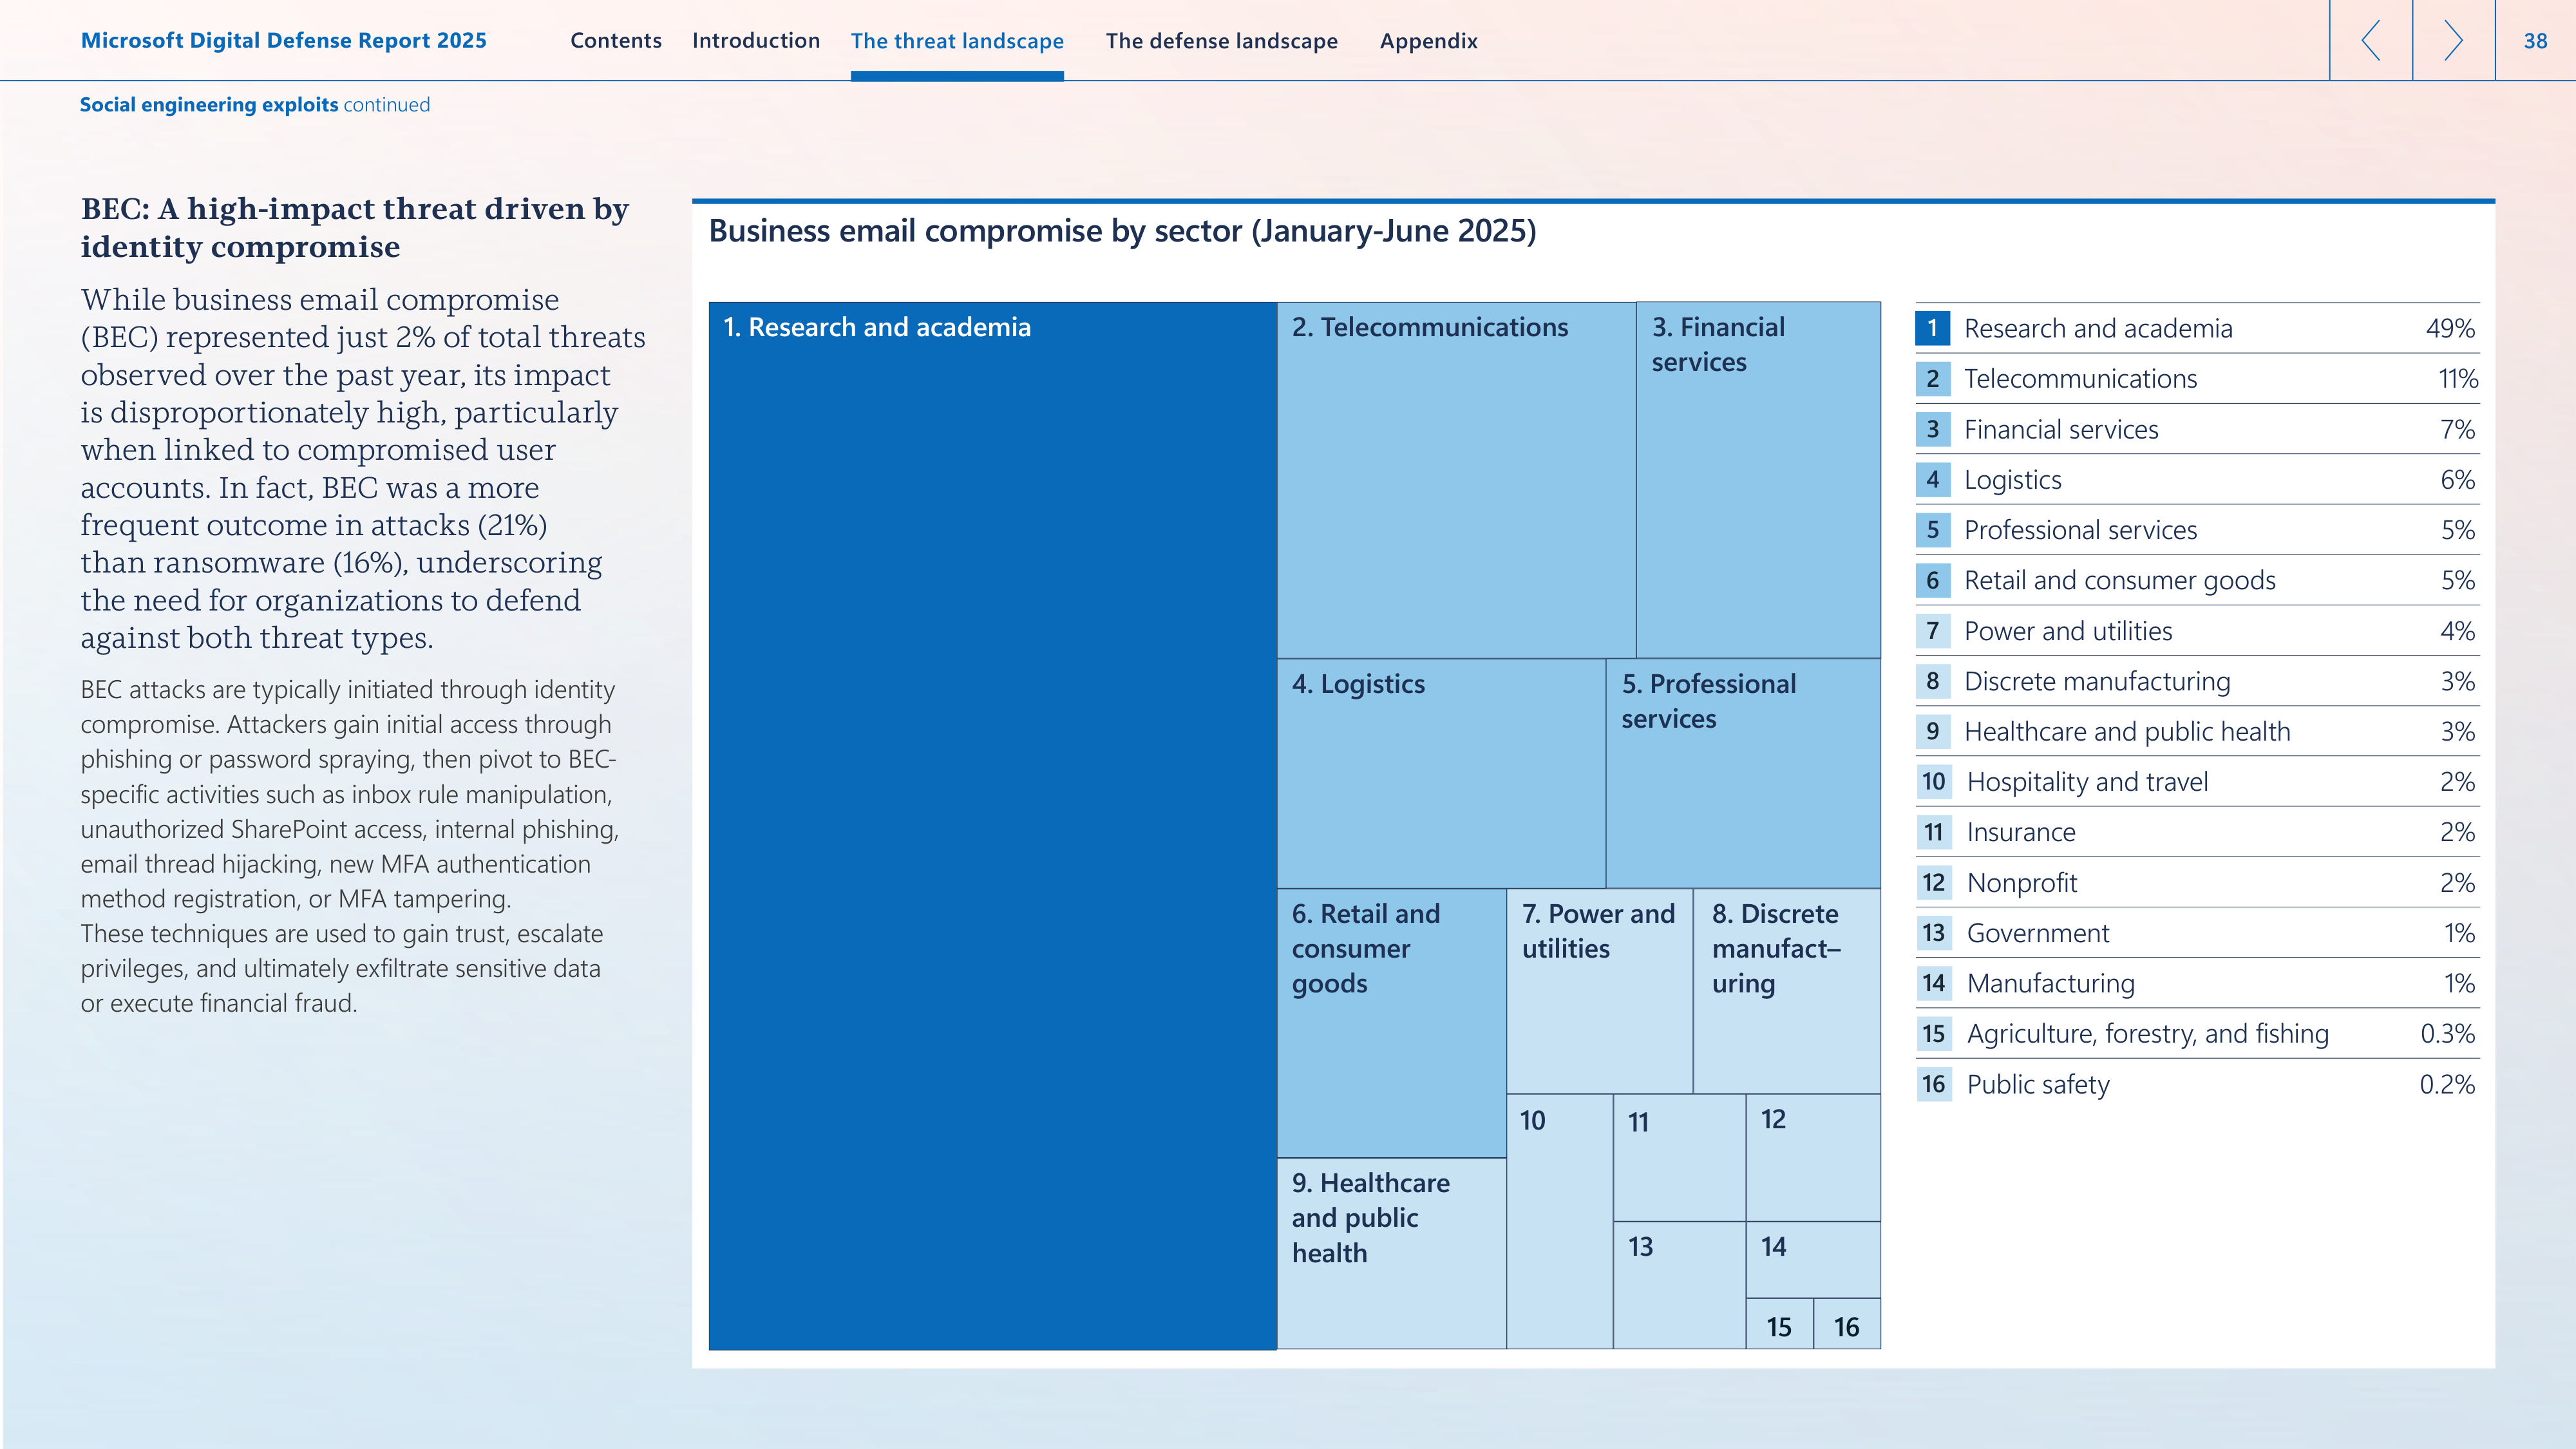Screen dimensions: 2576x1449
Task: Click 'Research and academia' legend row text
Action: 2097,329
